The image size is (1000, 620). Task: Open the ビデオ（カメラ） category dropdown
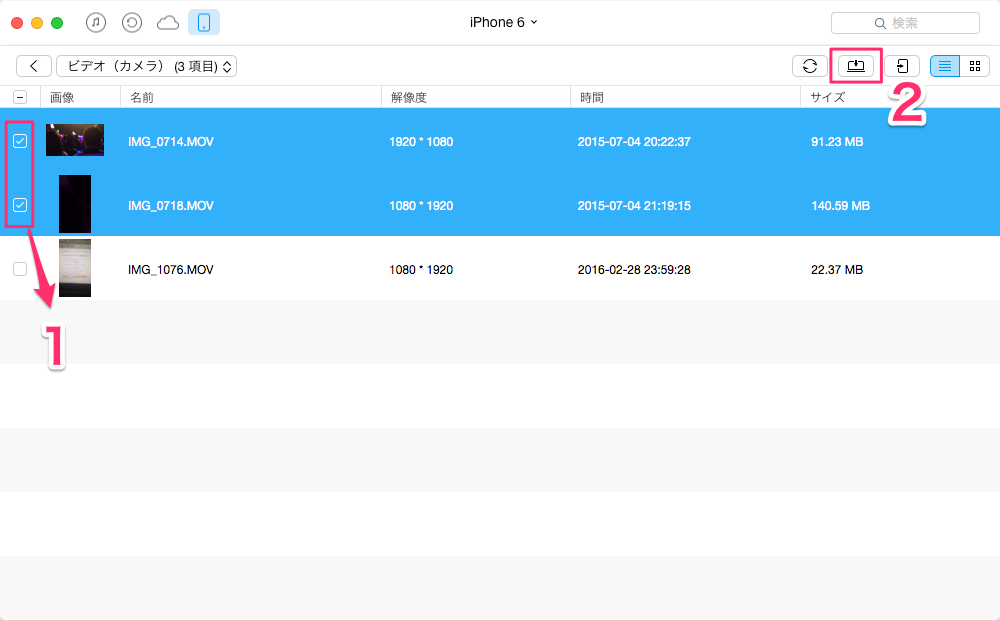pos(147,66)
